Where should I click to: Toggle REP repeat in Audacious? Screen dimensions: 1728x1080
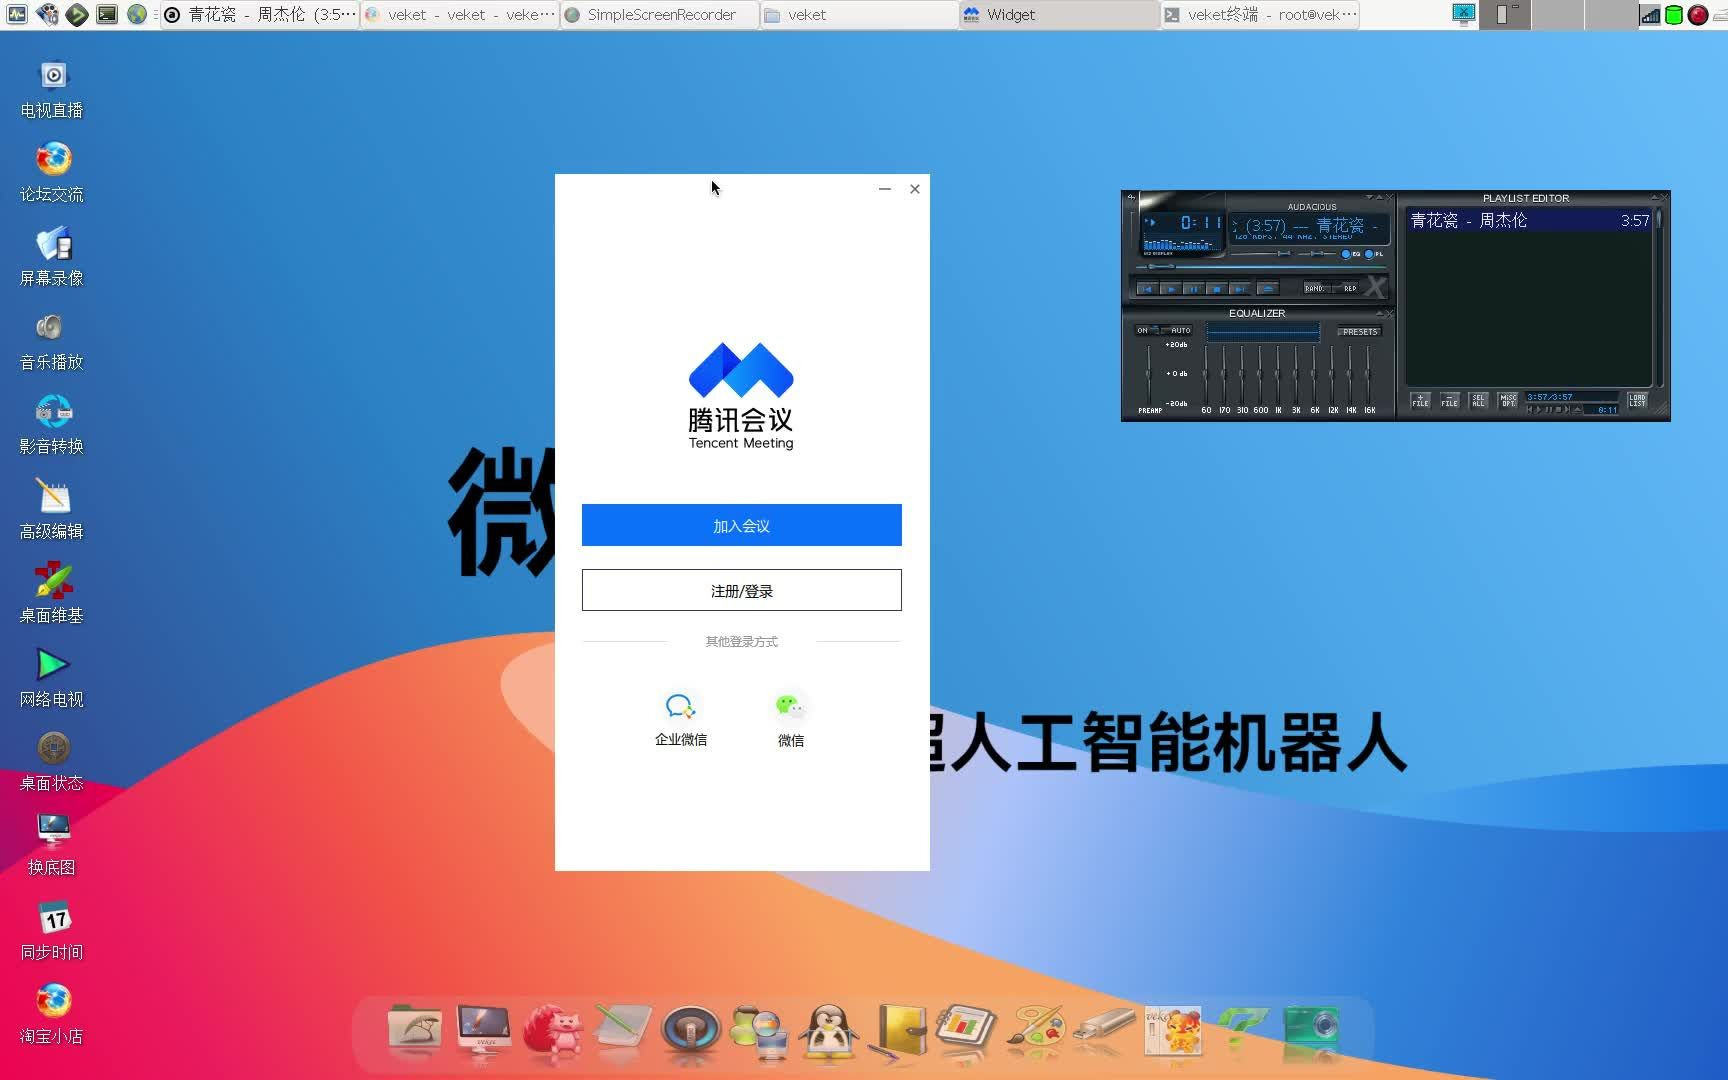click(x=1347, y=288)
